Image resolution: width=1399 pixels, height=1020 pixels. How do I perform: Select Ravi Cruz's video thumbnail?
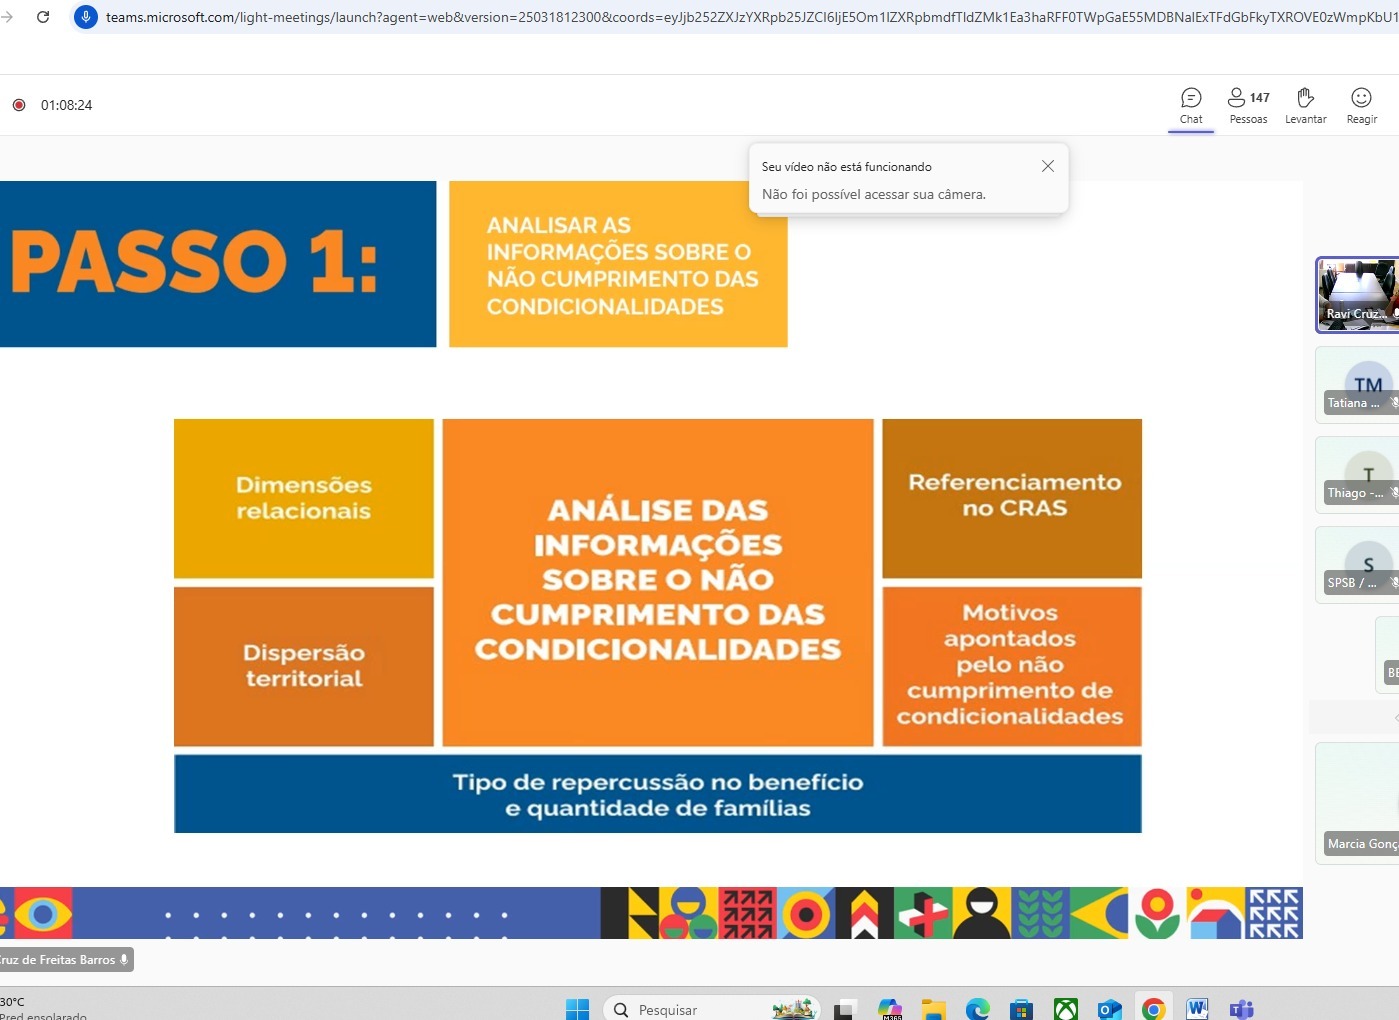(1357, 294)
